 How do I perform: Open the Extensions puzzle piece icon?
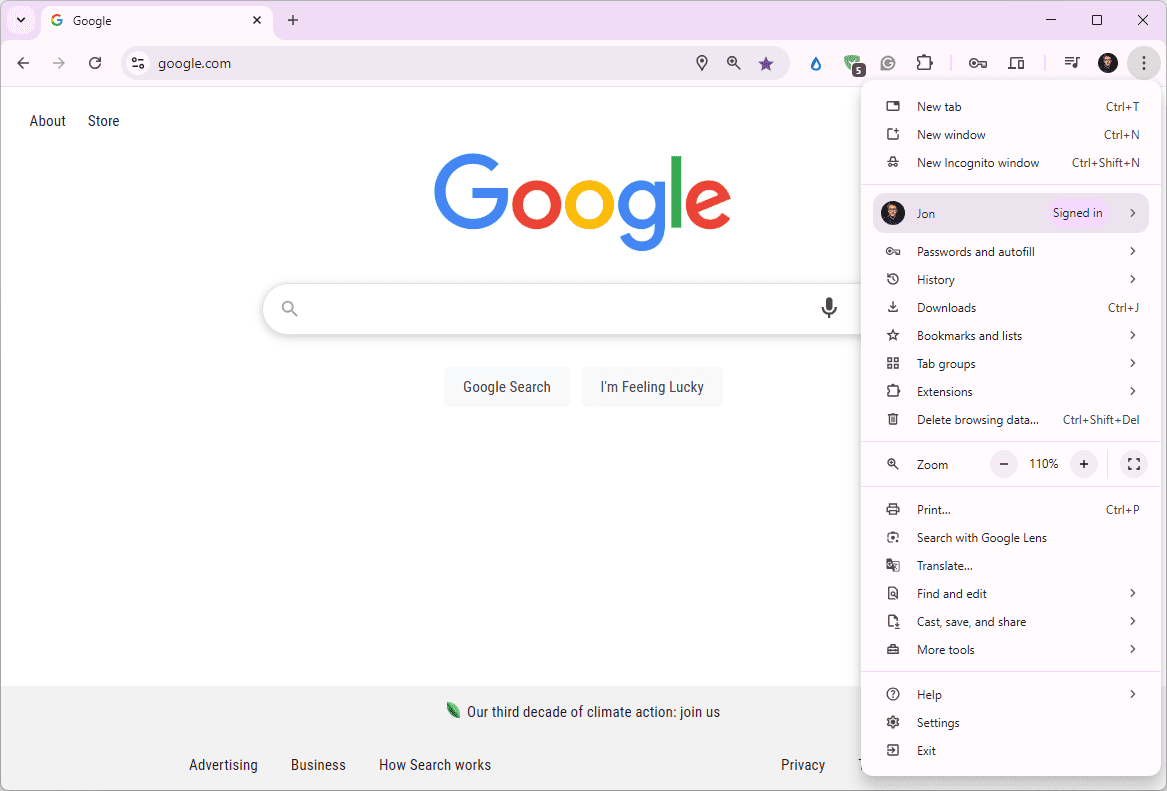925,63
